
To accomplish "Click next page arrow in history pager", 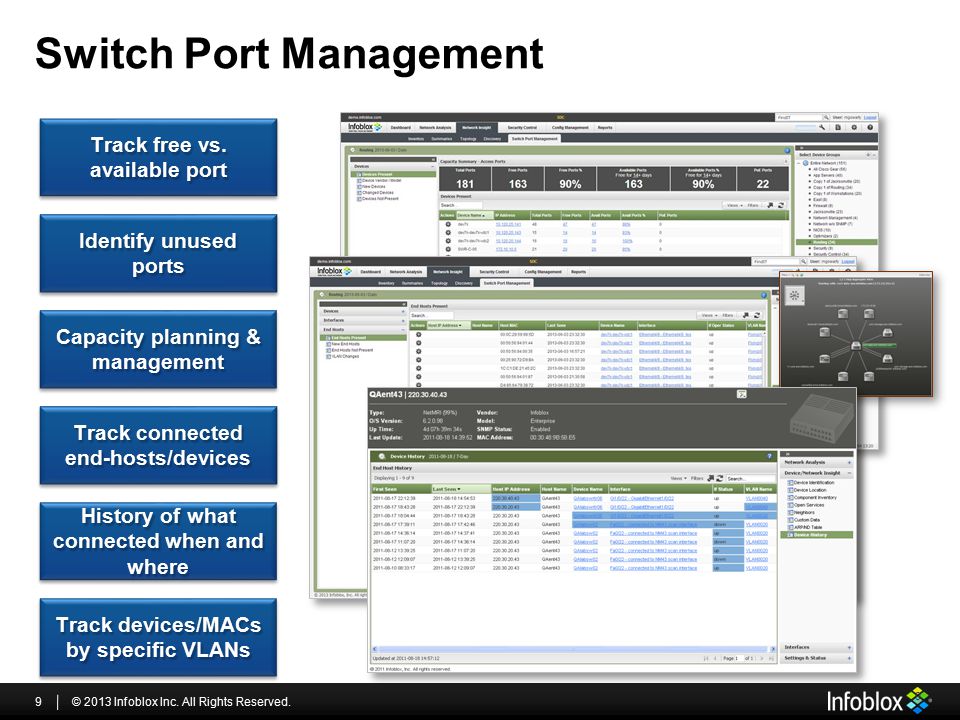I will (x=762, y=658).
